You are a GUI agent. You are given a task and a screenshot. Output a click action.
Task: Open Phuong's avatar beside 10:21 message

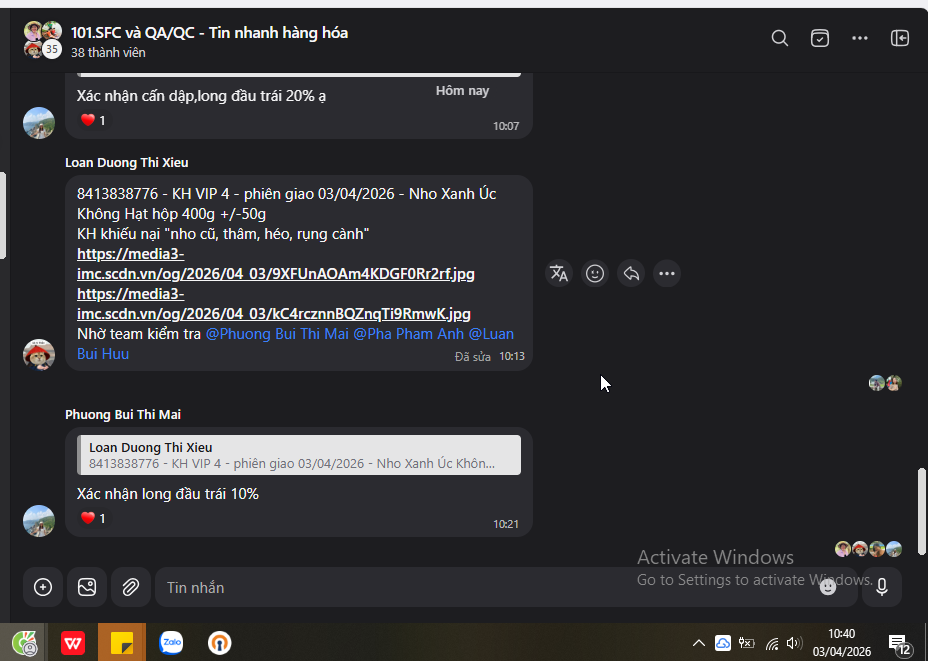click(38, 521)
